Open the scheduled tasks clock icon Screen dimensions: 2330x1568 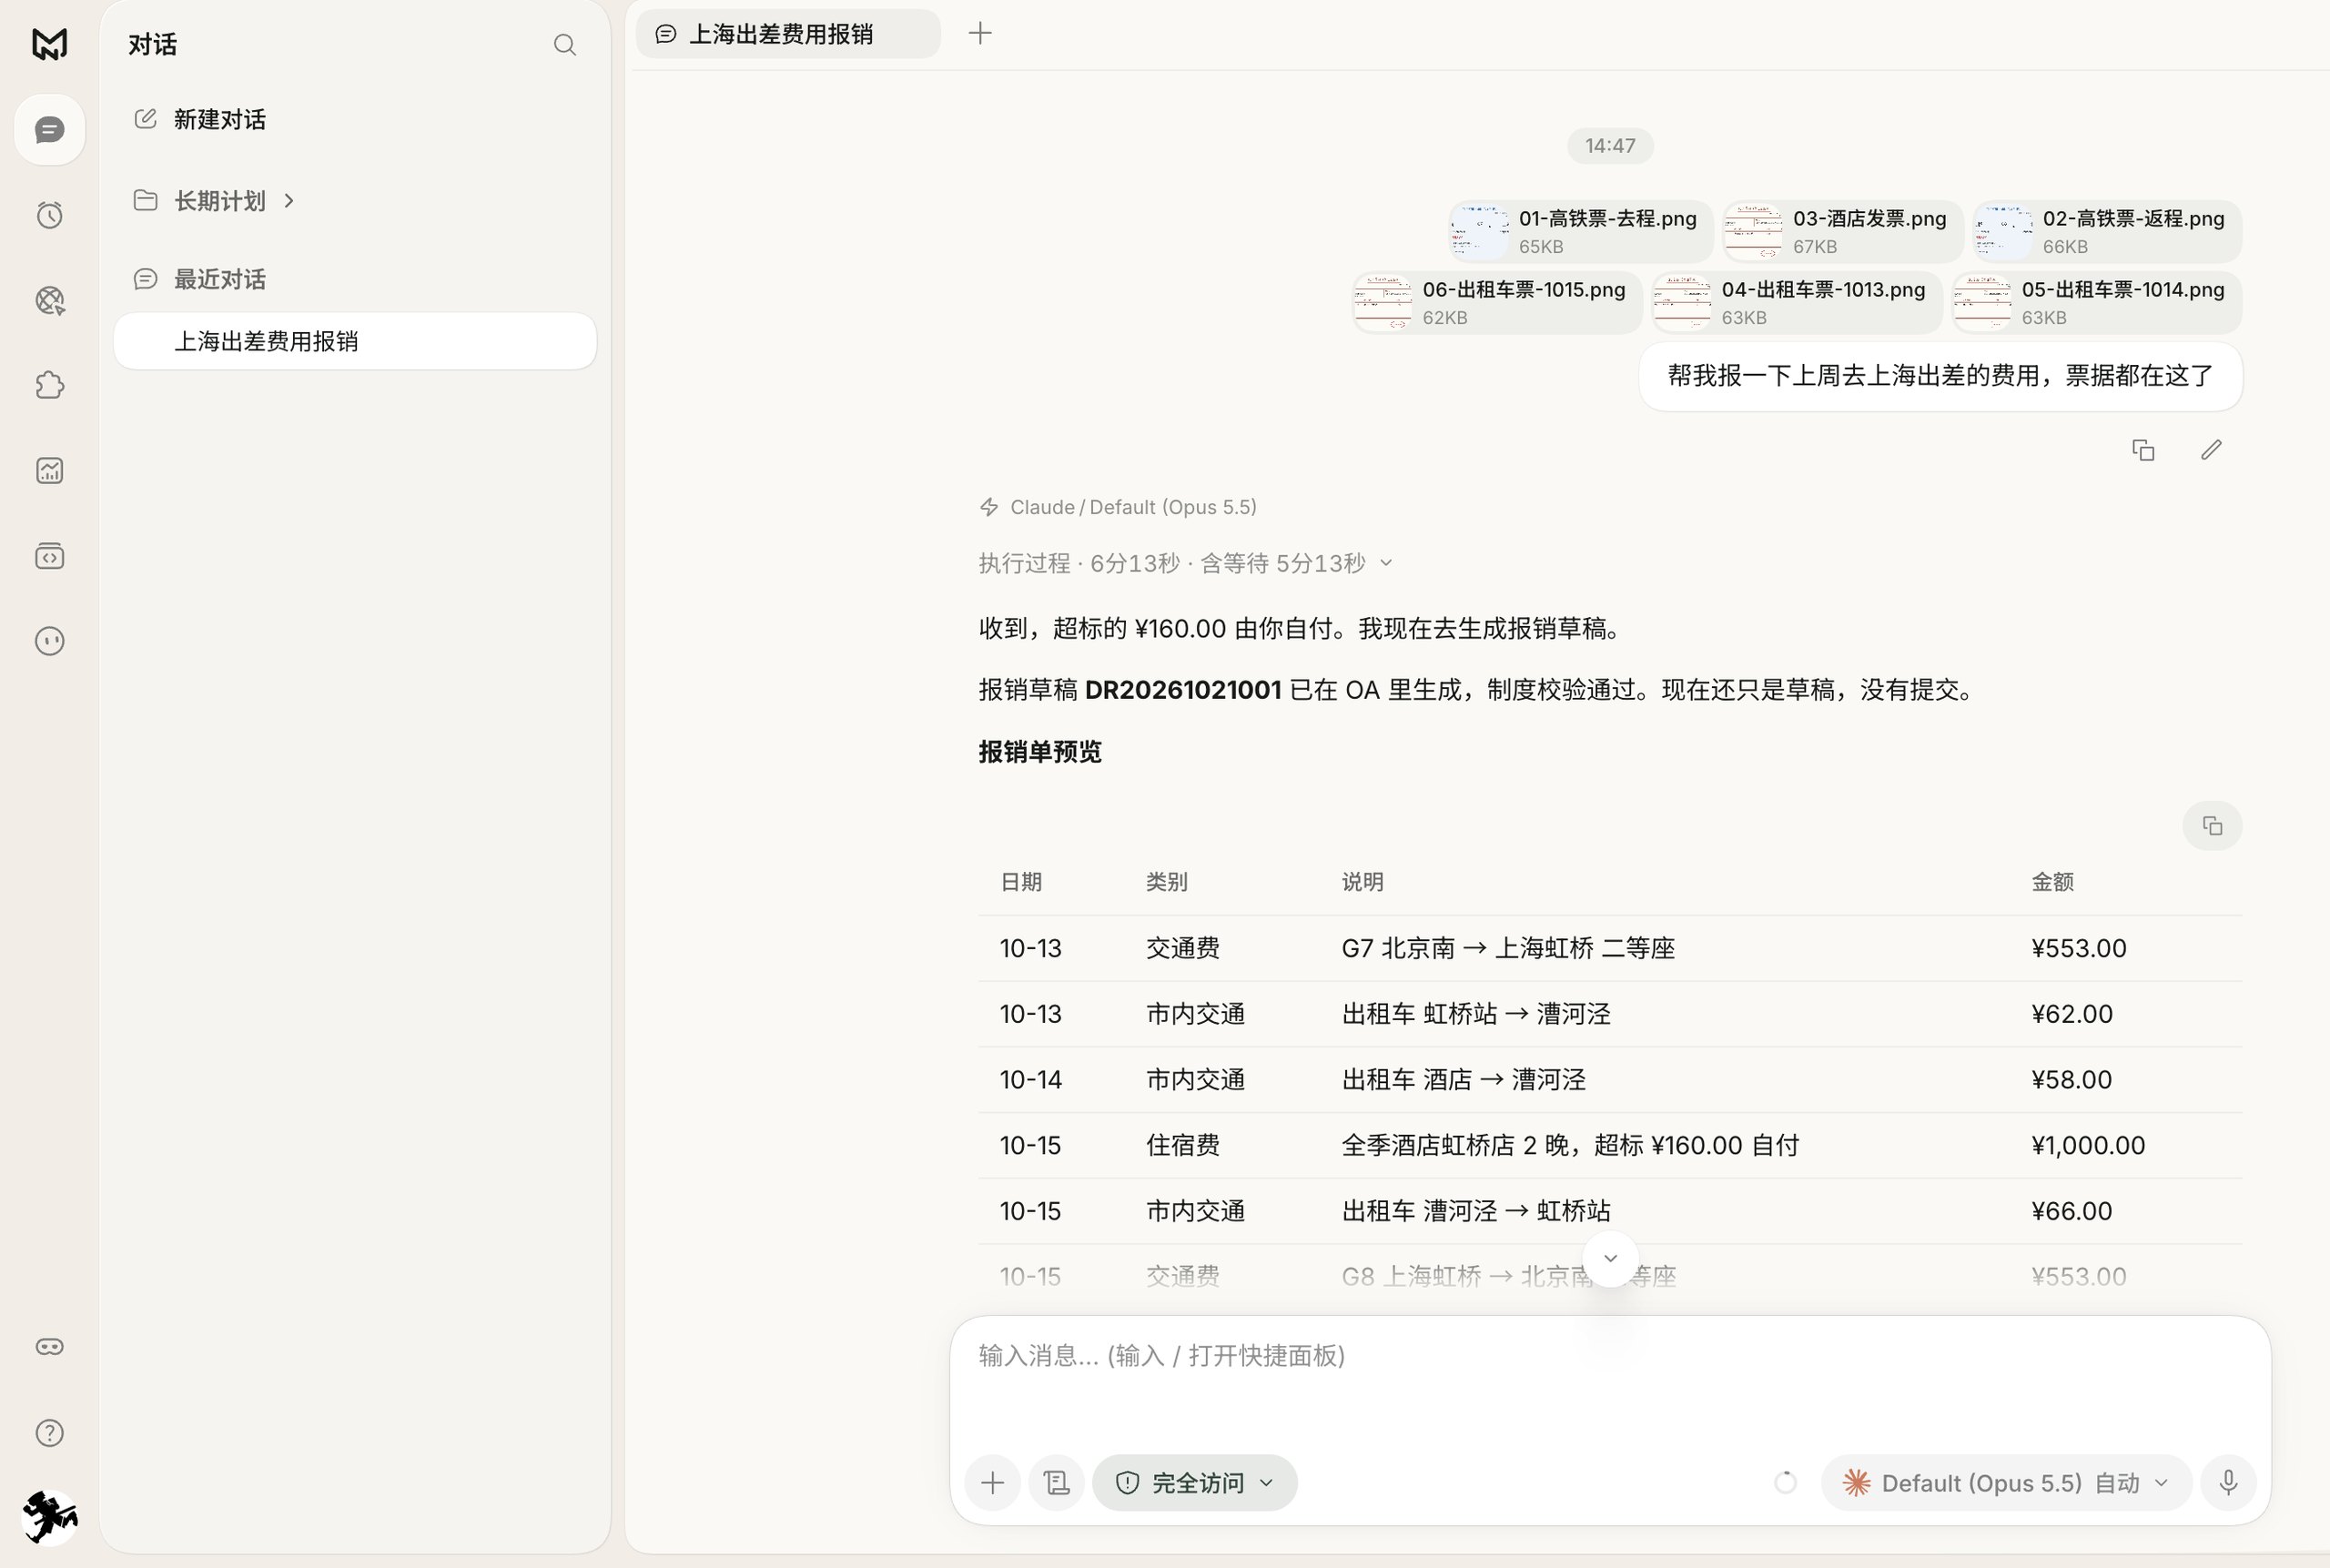pos(49,215)
